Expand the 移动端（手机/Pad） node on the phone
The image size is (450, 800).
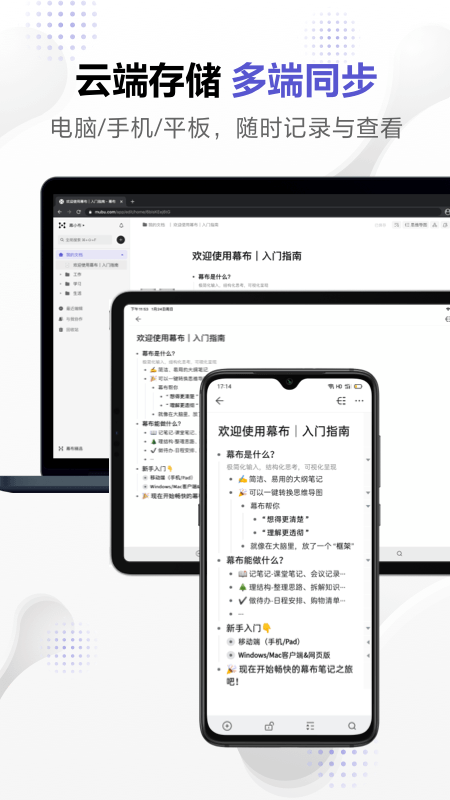pos(368,642)
